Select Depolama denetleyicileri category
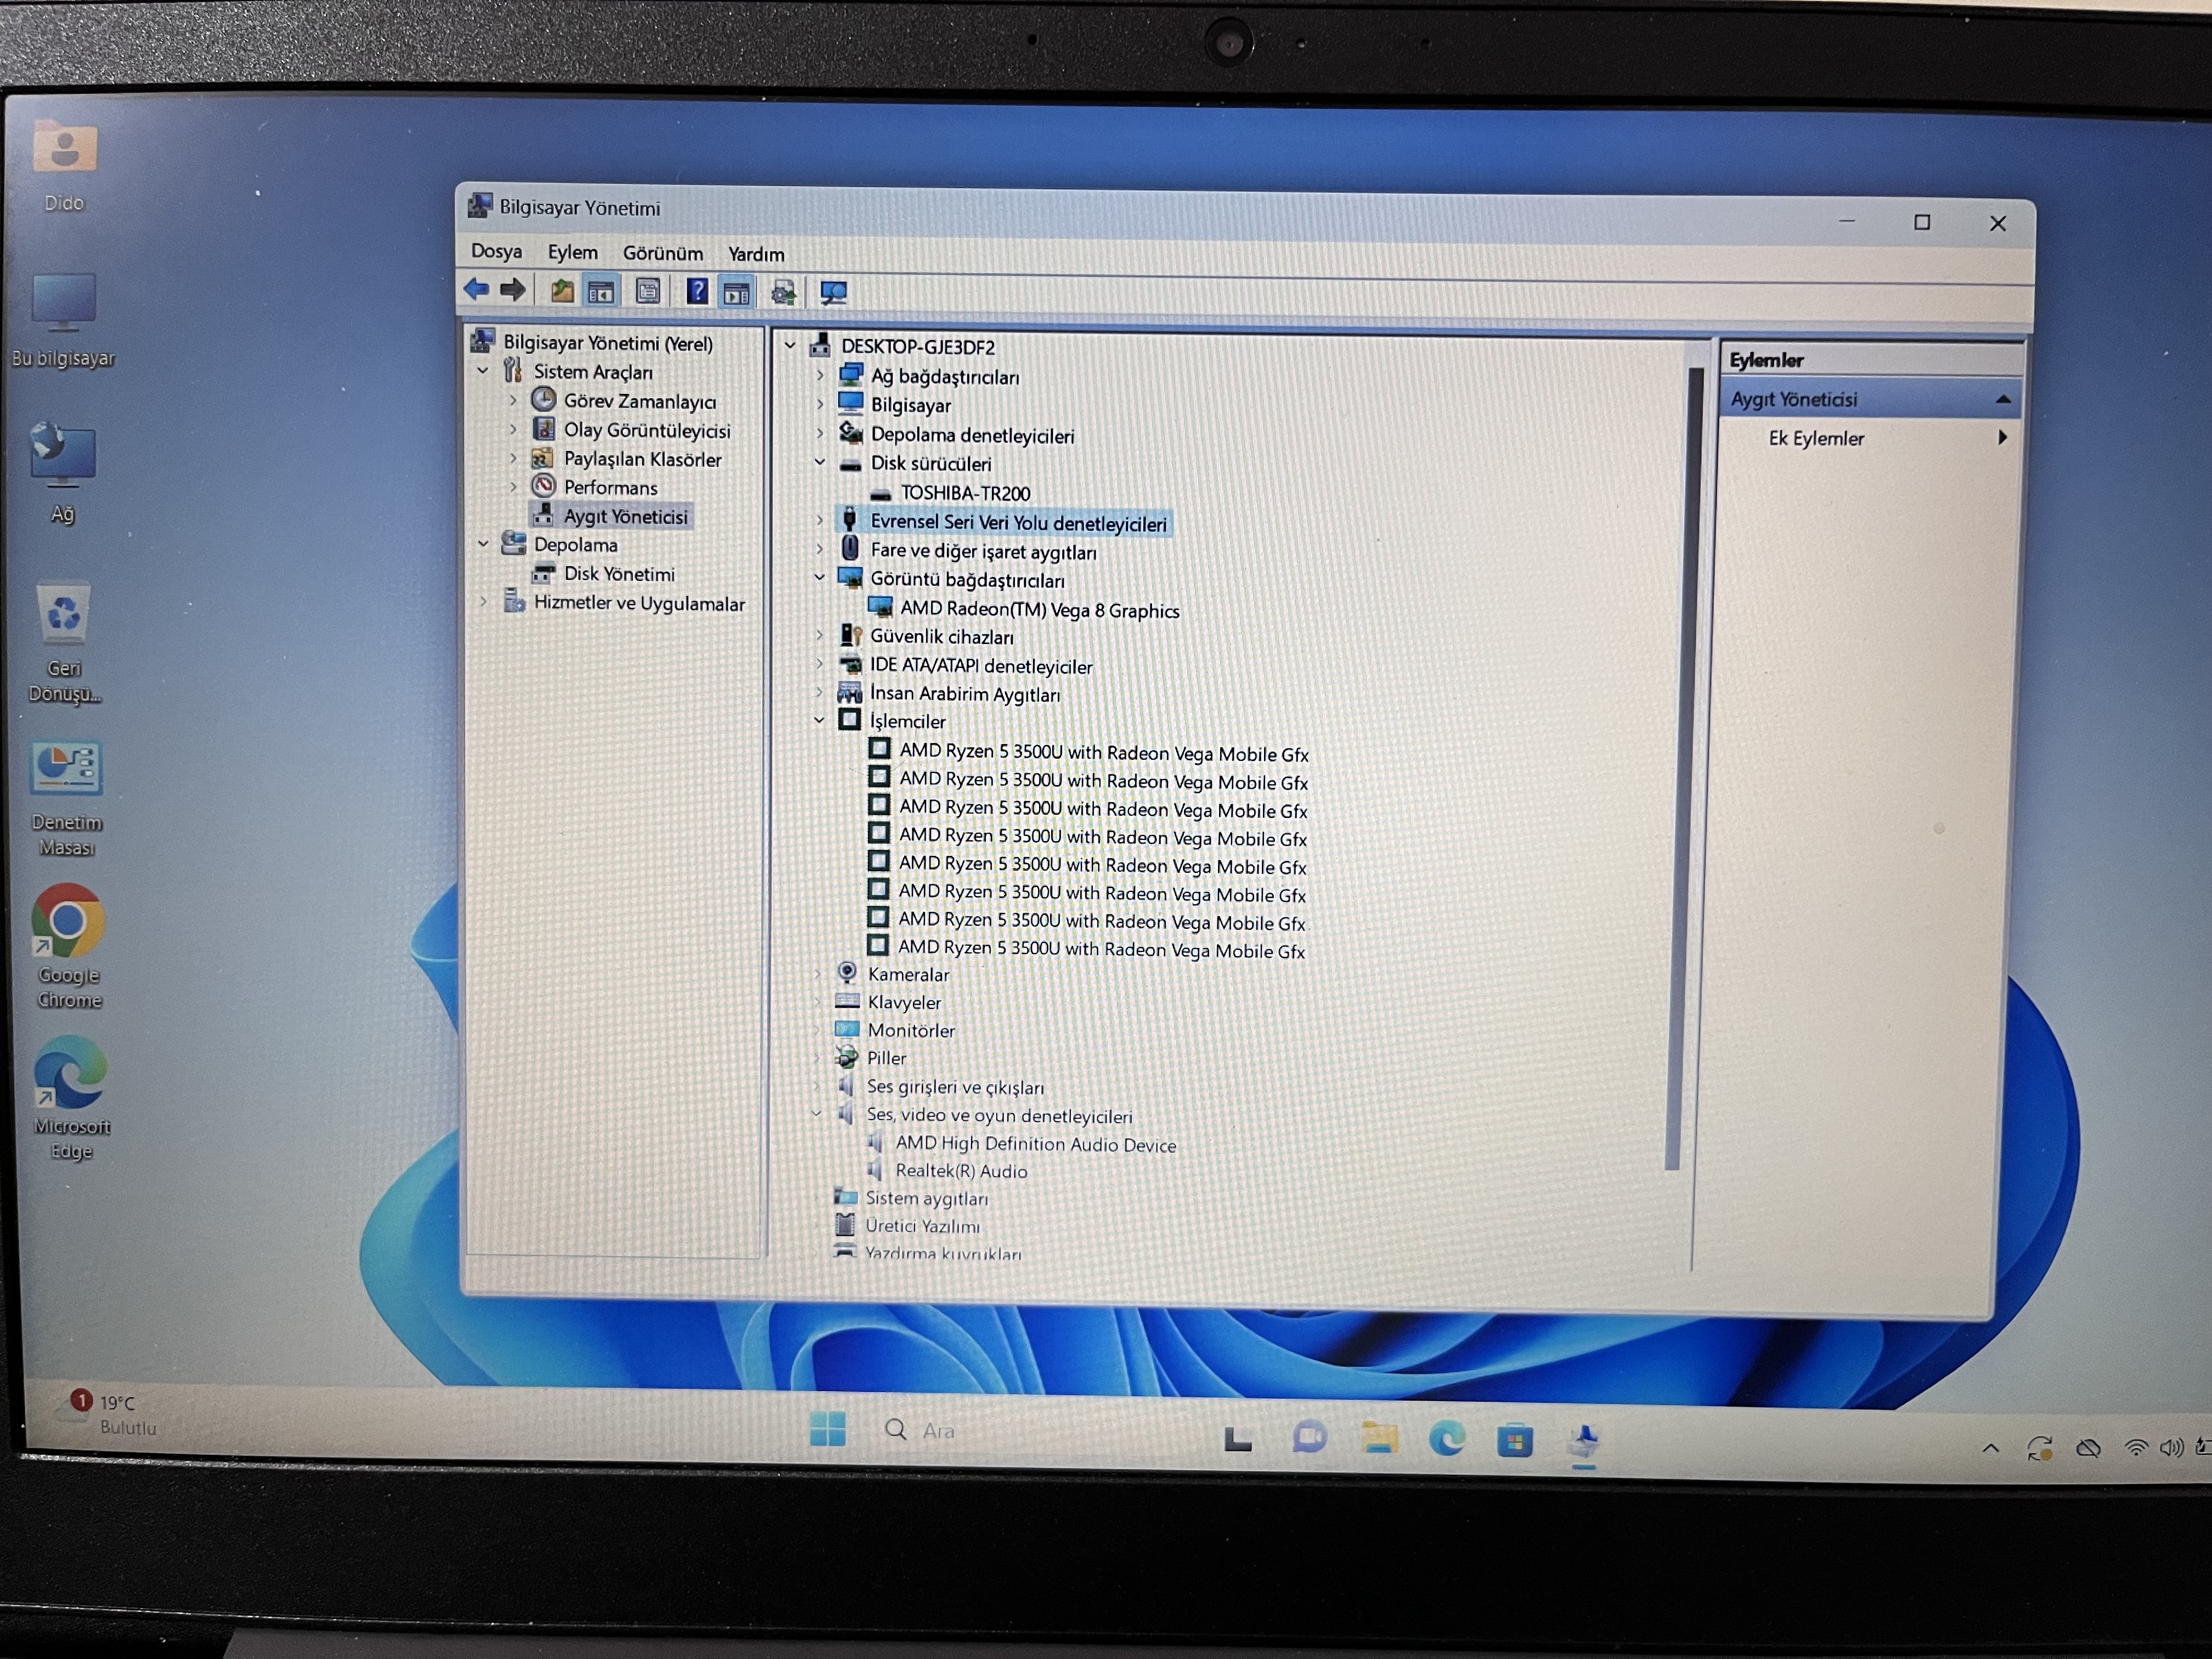 (x=972, y=435)
